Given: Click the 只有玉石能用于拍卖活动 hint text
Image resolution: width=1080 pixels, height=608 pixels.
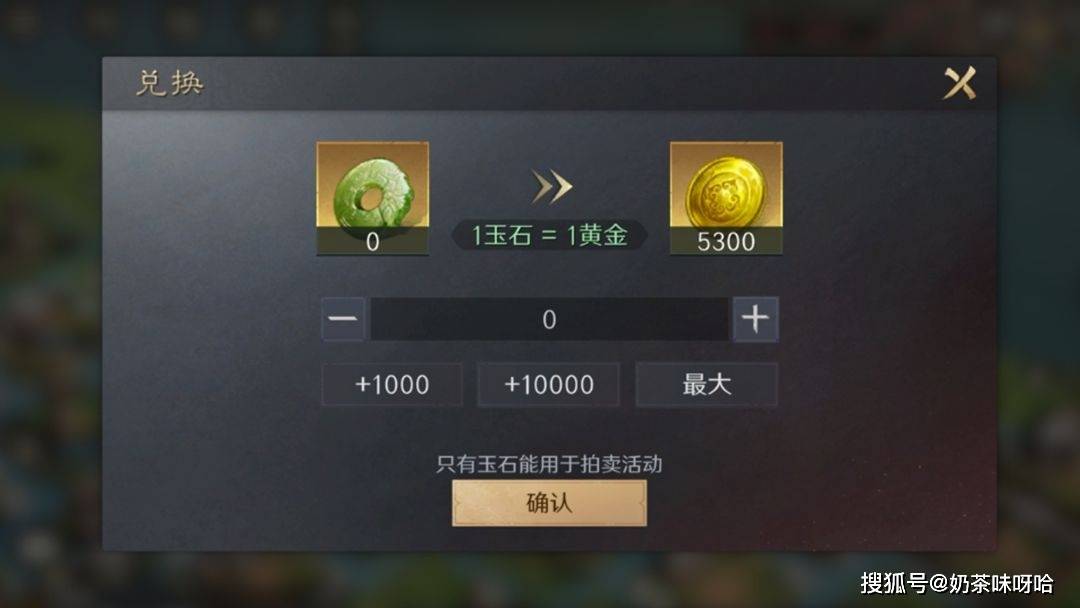Looking at the screenshot, I should coord(549,464).
